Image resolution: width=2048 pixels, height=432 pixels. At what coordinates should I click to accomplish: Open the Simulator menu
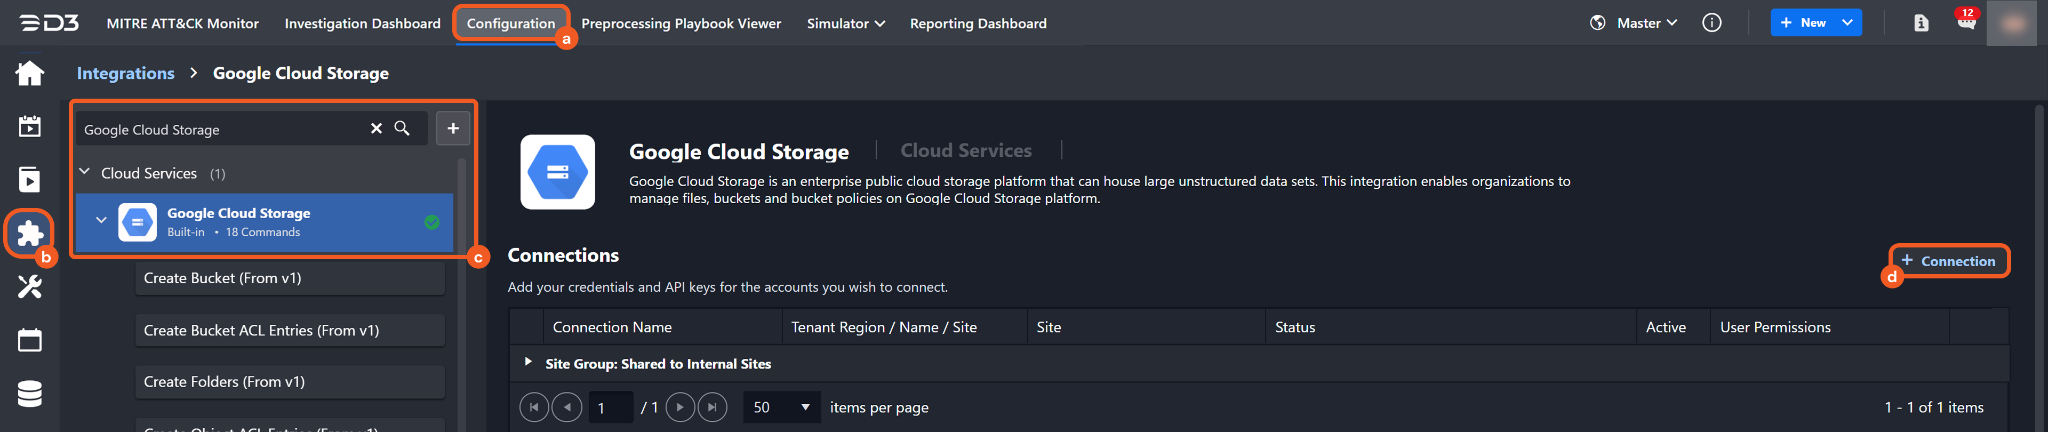click(845, 23)
